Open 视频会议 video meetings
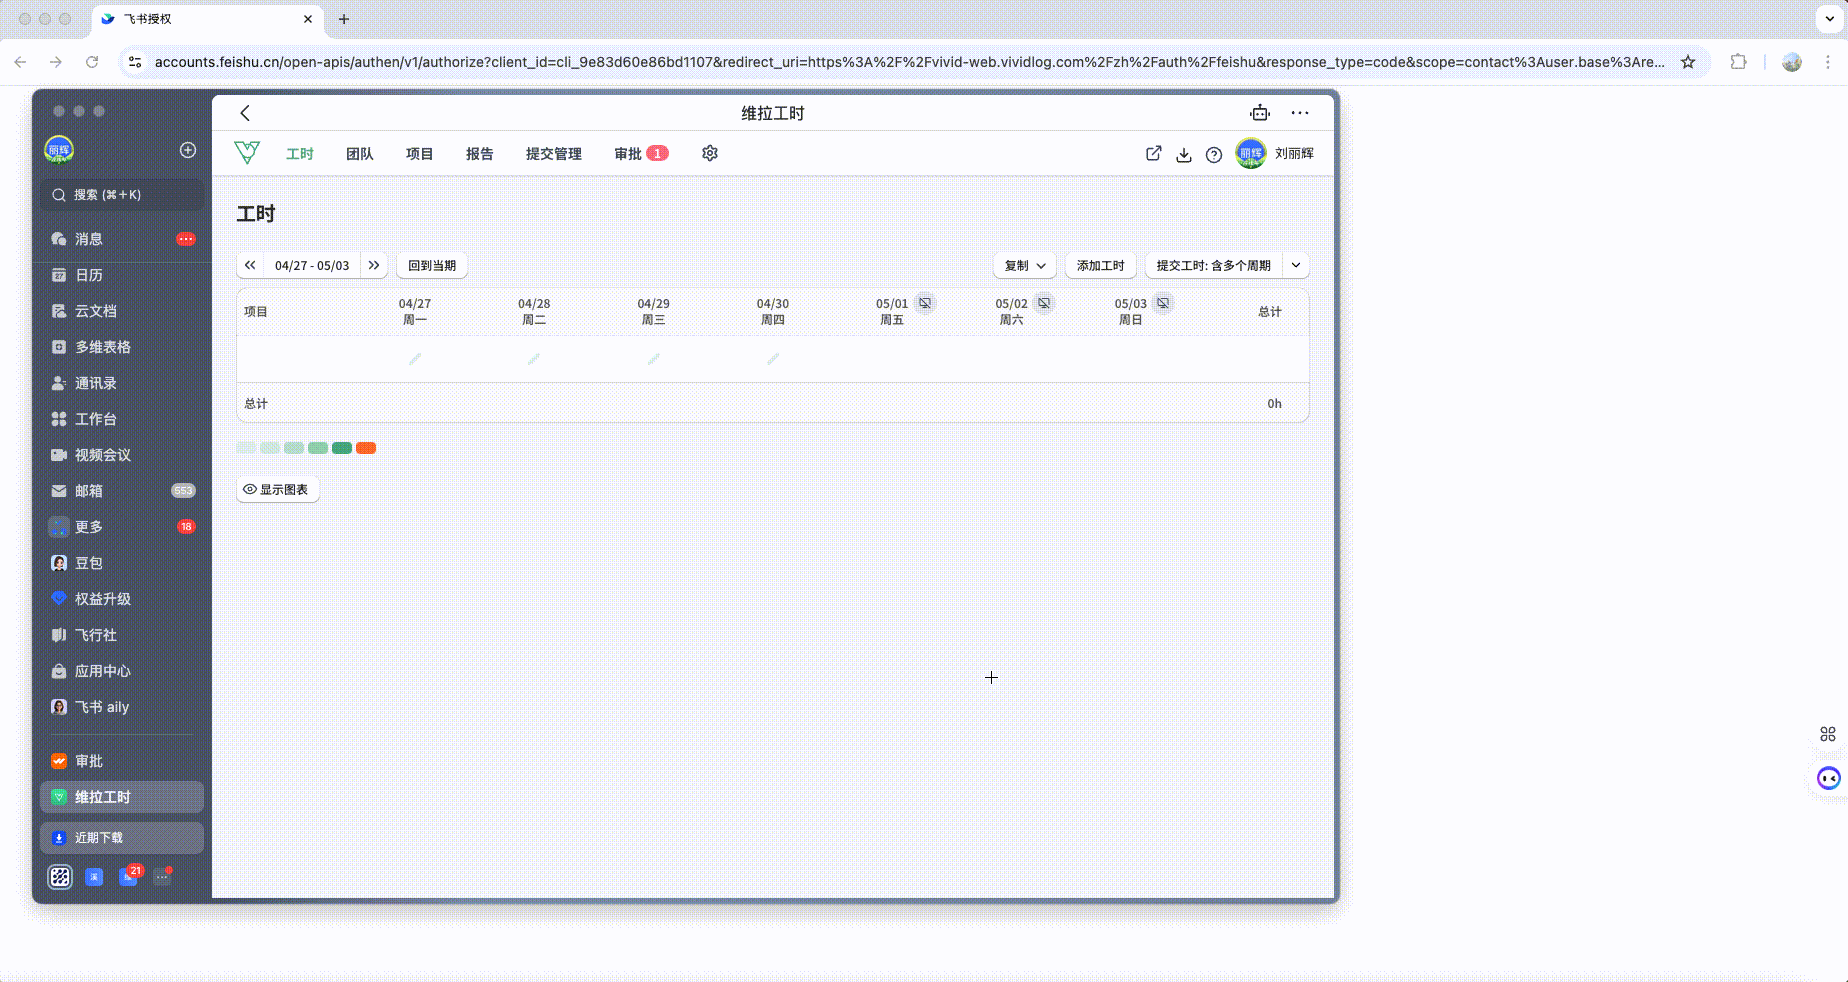Screen dimensions: 1848x982 click(122, 455)
